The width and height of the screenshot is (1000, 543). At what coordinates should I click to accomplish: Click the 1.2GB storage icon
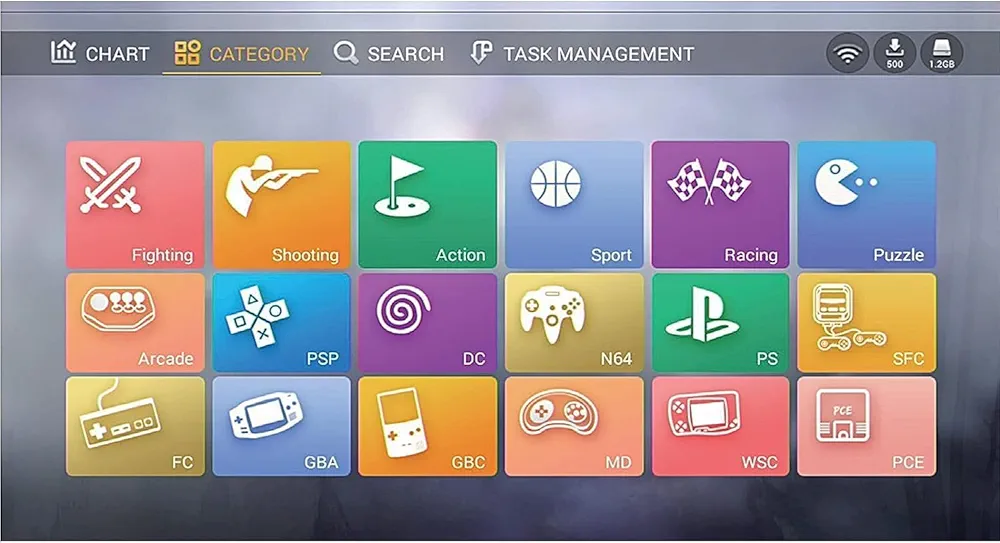click(941, 54)
